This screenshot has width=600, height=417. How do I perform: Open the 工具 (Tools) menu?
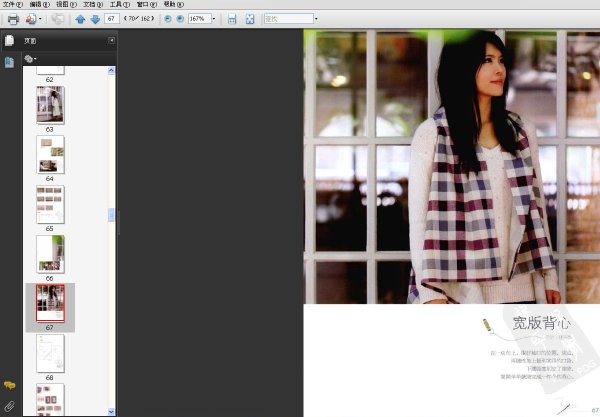coord(120,4)
